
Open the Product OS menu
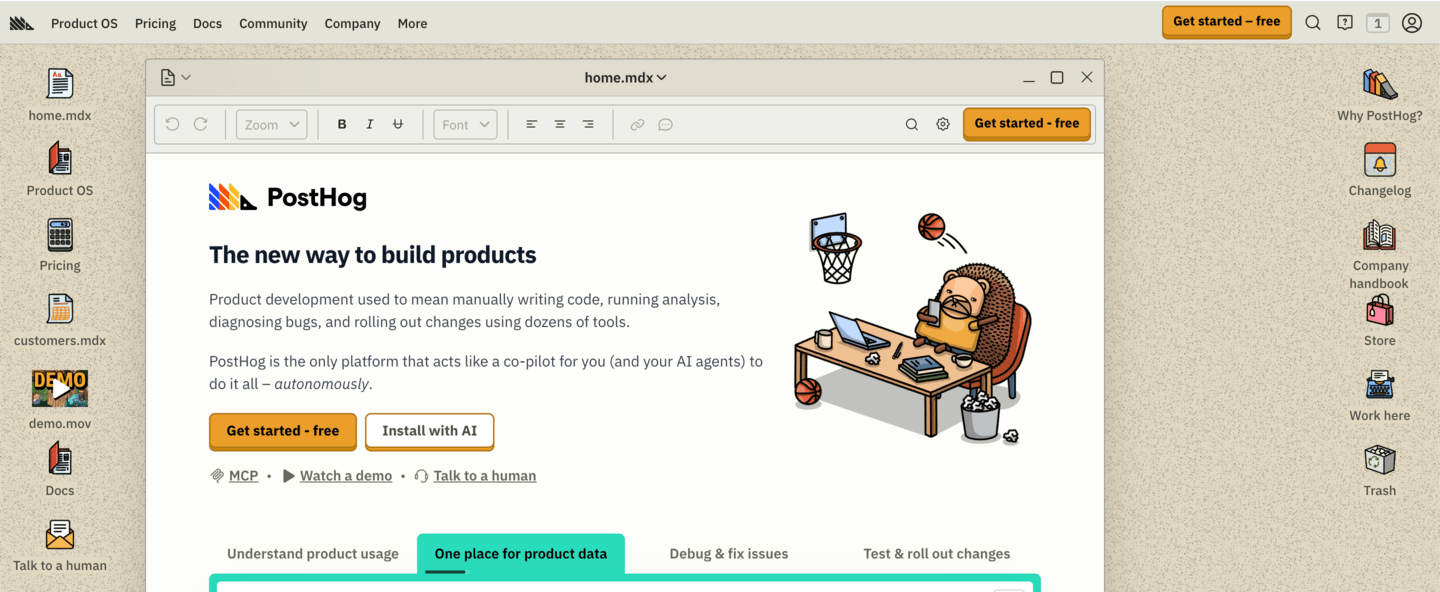[x=84, y=23]
